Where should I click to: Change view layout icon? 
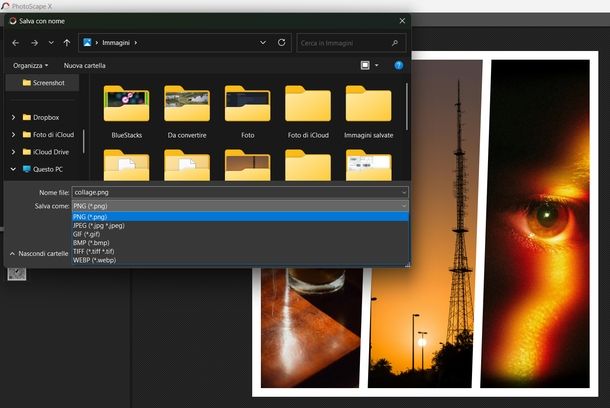[x=365, y=65]
